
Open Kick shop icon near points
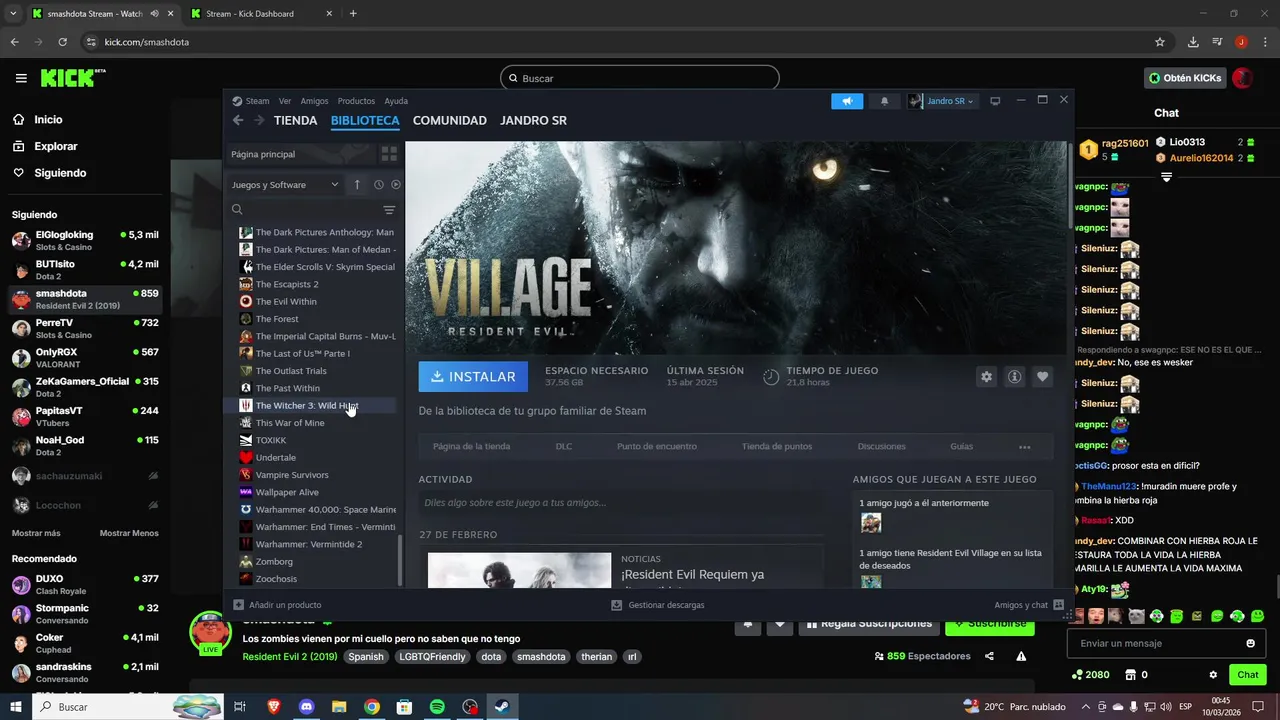click(1130, 675)
